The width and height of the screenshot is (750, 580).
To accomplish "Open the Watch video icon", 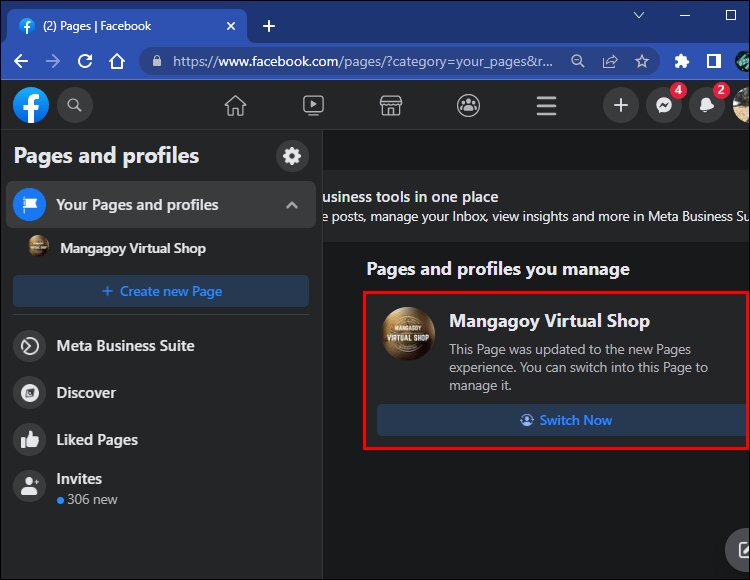I will [x=313, y=105].
